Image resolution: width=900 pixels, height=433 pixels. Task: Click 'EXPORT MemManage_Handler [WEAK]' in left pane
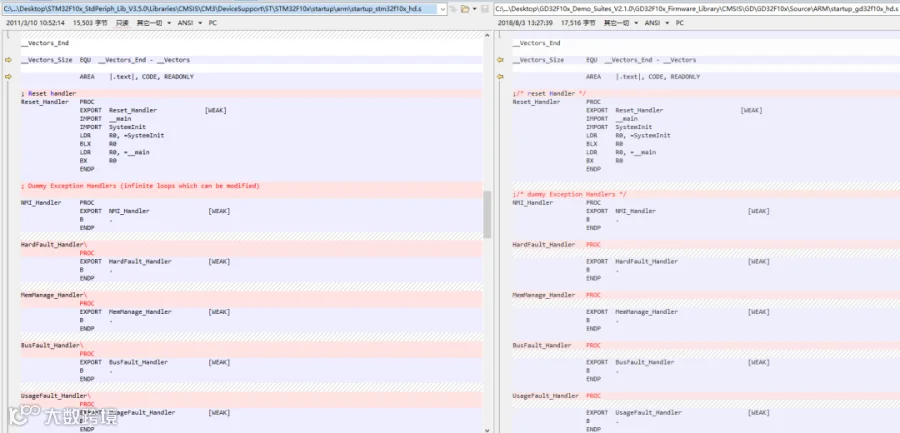(x=155, y=312)
